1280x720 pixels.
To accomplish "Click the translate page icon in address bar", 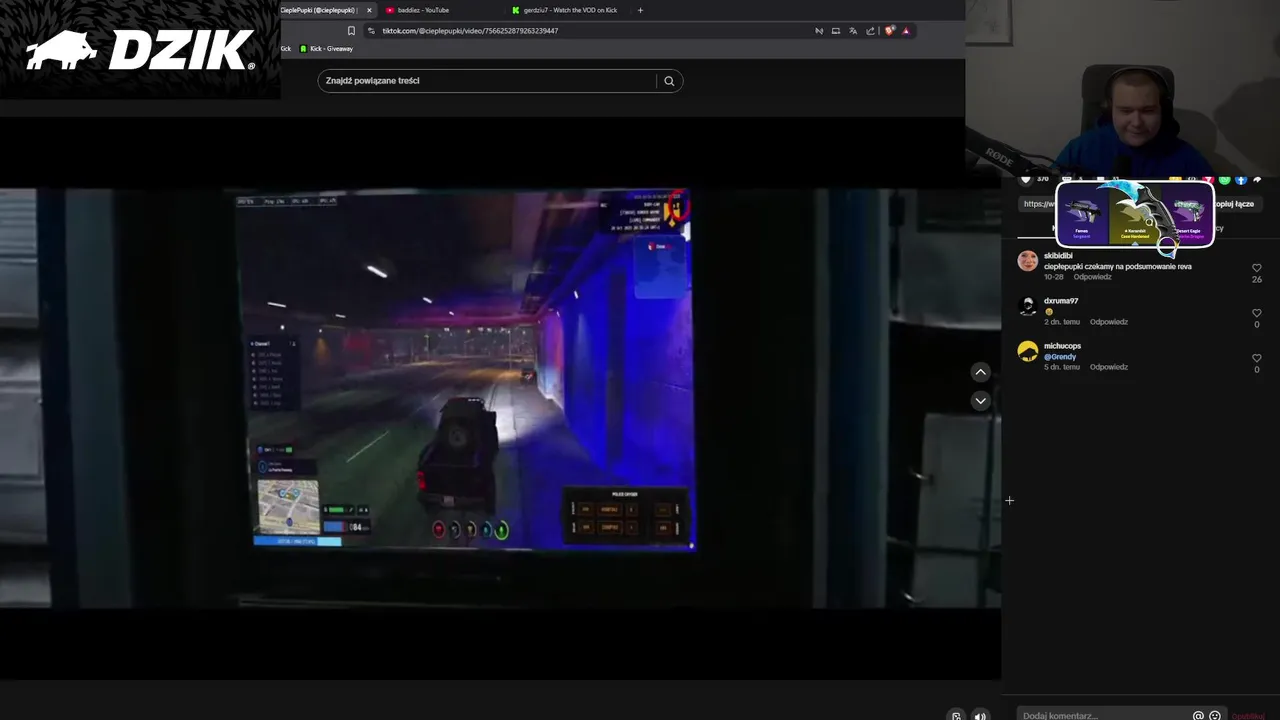I will point(853,31).
